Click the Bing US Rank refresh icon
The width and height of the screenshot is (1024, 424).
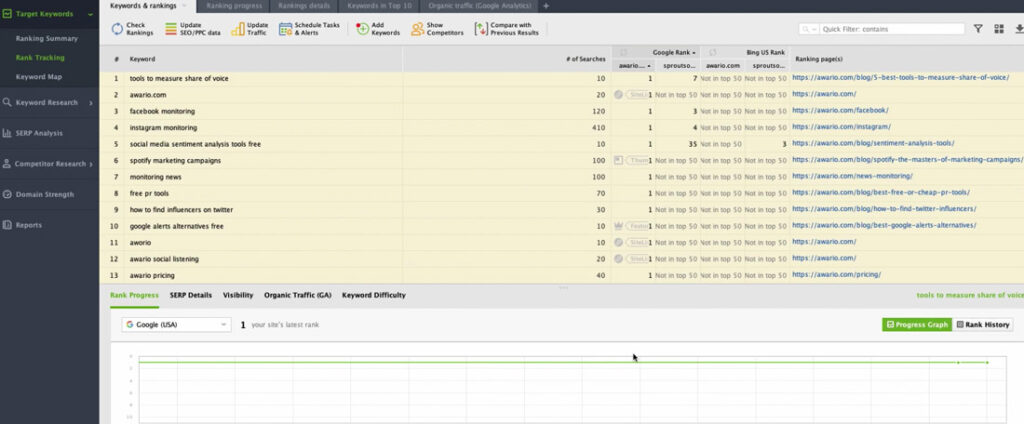tap(713, 52)
